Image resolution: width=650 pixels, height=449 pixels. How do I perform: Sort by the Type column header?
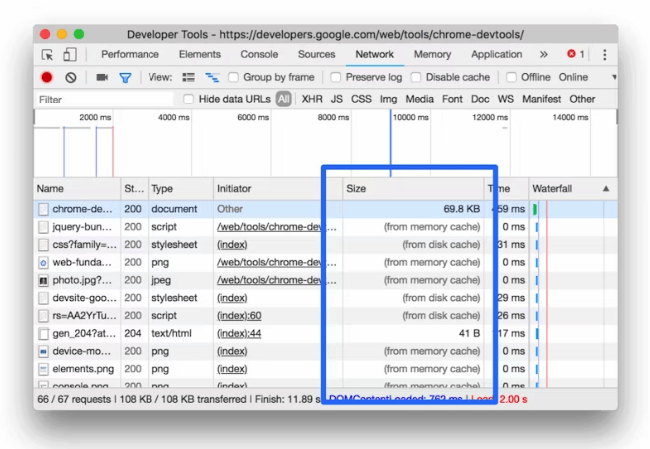(x=181, y=189)
